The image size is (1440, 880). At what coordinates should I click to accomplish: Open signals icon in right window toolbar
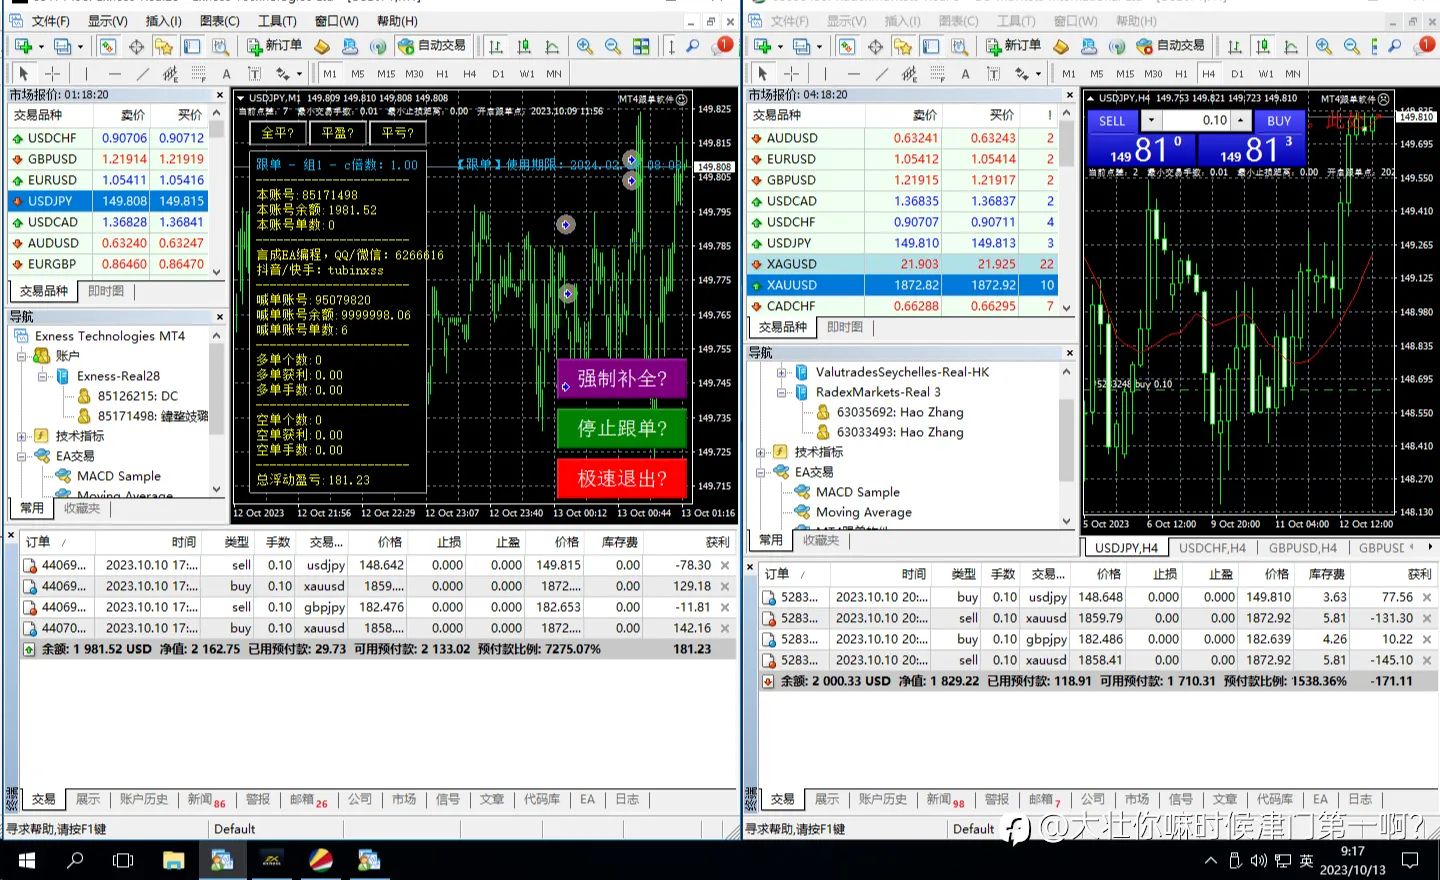1117,47
